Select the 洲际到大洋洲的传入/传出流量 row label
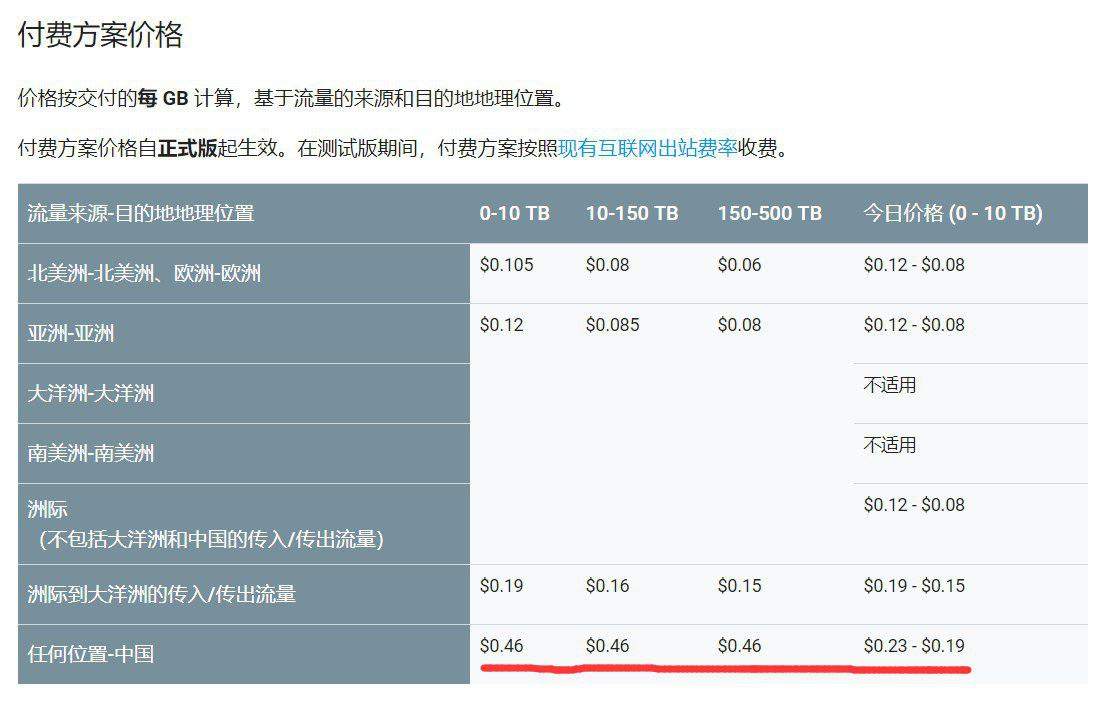Screen dimensions: 1106x711 click(x=162, y=594)
